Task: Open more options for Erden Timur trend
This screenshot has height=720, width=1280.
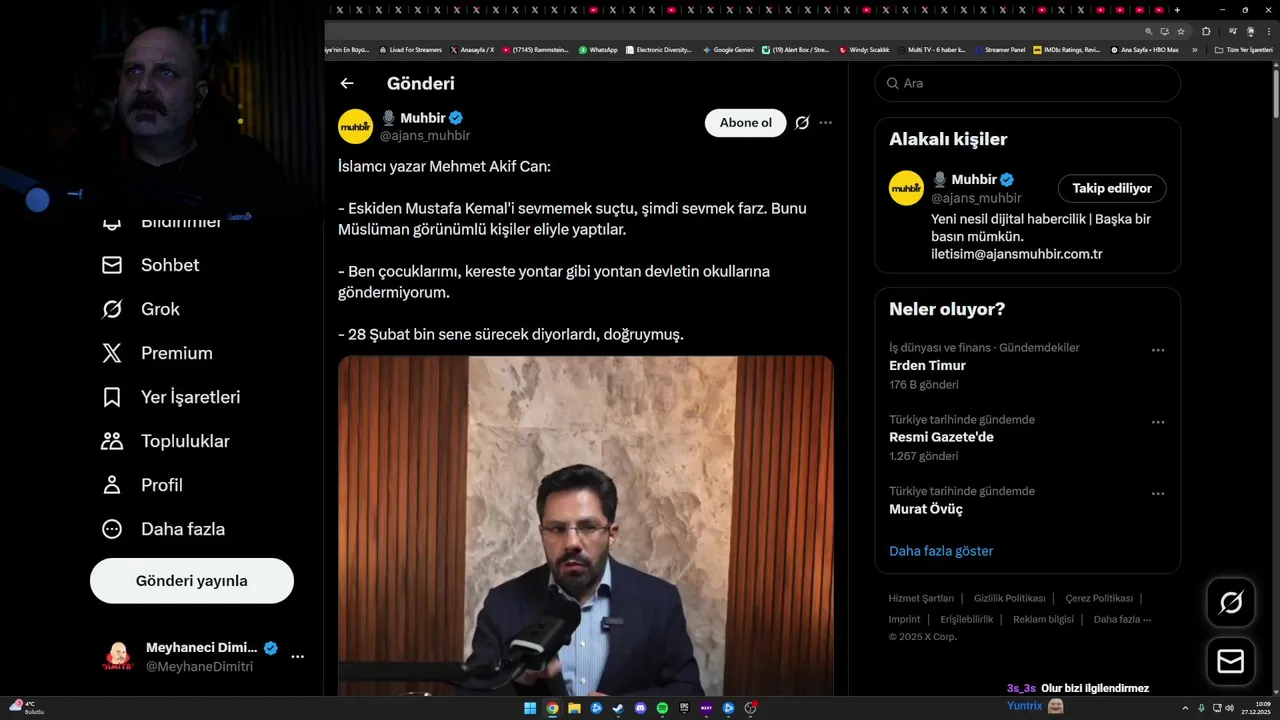Action: coord(1158,350)
